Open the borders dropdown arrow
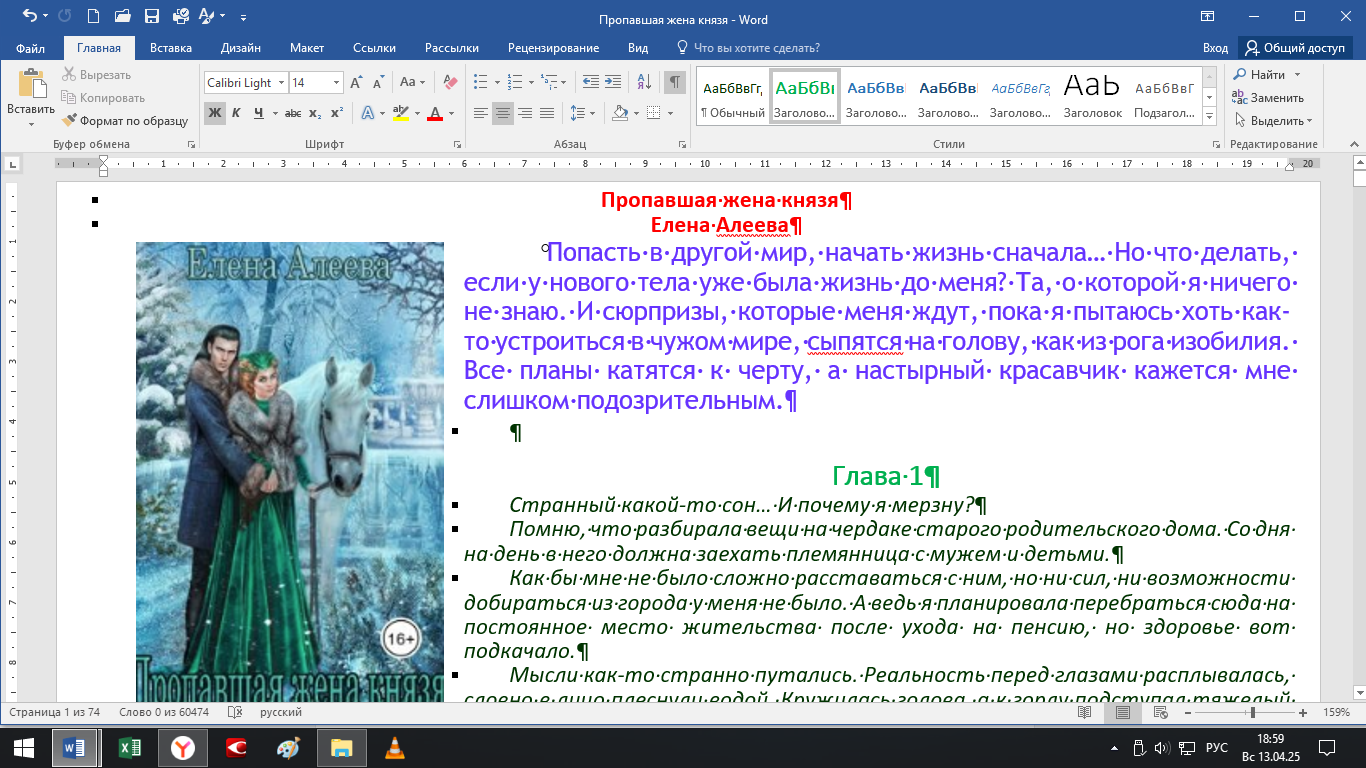 click(x=670, y=113)
